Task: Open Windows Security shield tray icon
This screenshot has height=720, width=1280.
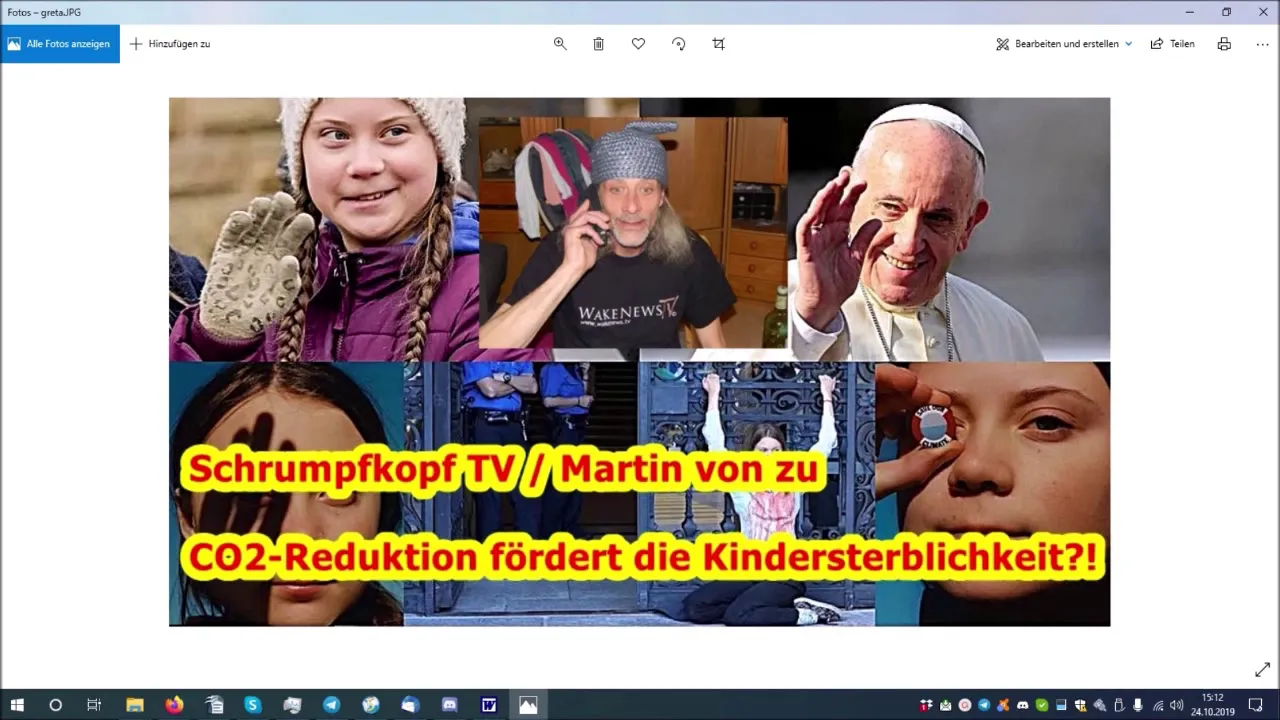Action: pos(1080,705)
